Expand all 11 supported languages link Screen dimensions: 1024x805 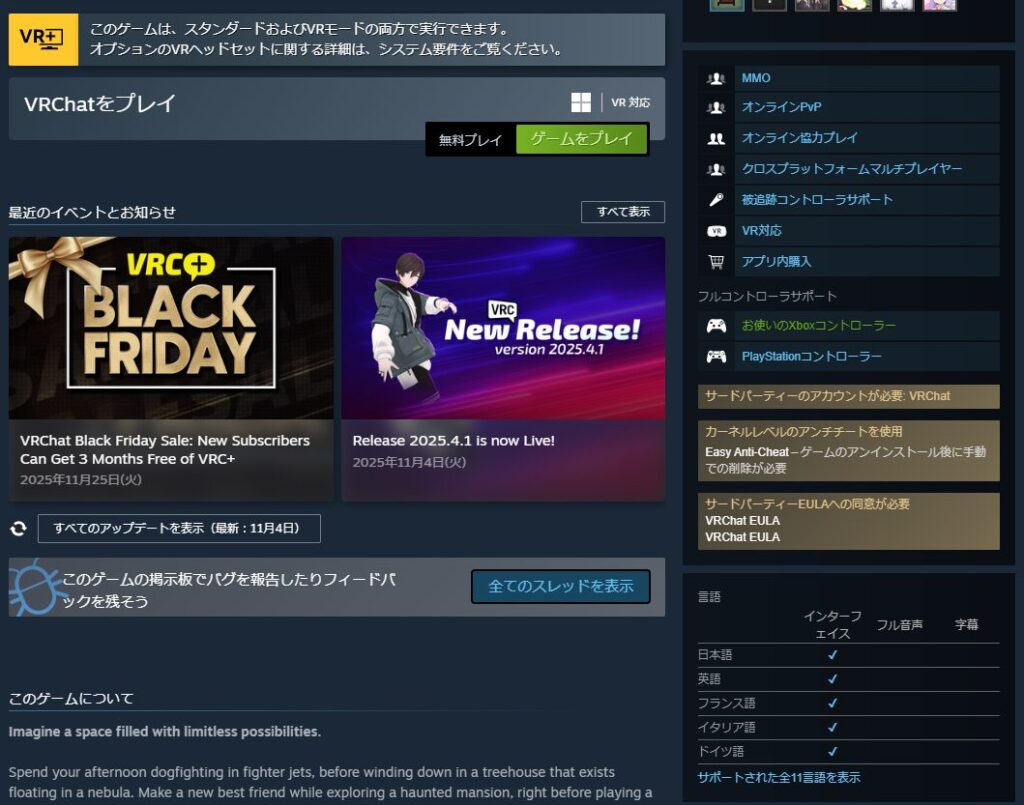click(778, 778)
